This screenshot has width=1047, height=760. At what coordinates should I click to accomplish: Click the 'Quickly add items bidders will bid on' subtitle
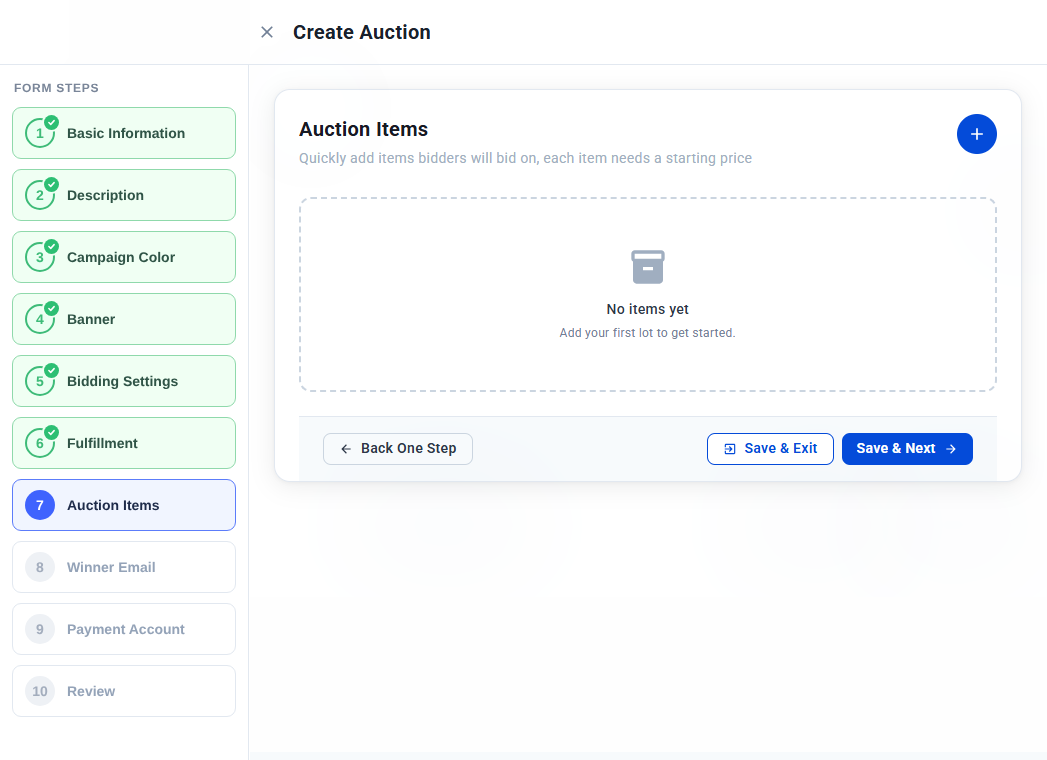point(526,158)
